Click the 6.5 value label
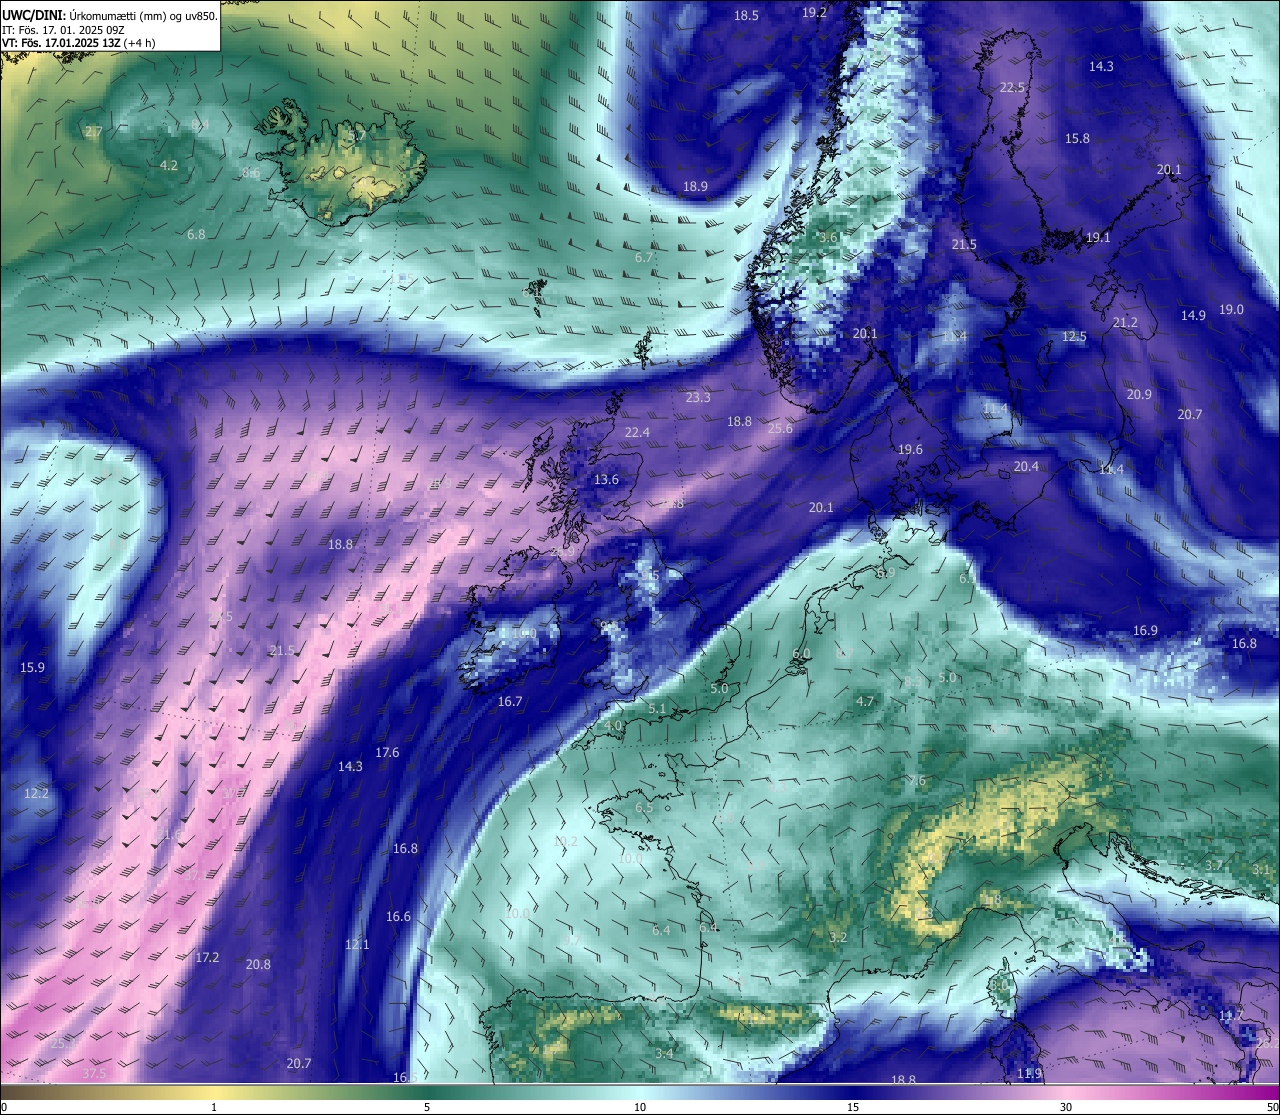This screenshot has height=1115, width=1280. (644, 807)
